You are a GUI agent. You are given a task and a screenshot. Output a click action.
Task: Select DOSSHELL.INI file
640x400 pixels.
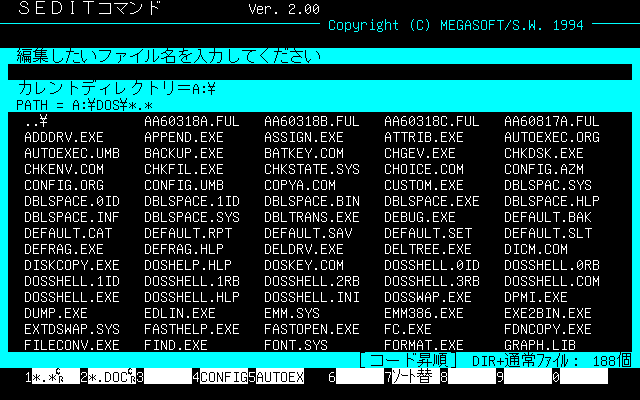click(312, 297)
